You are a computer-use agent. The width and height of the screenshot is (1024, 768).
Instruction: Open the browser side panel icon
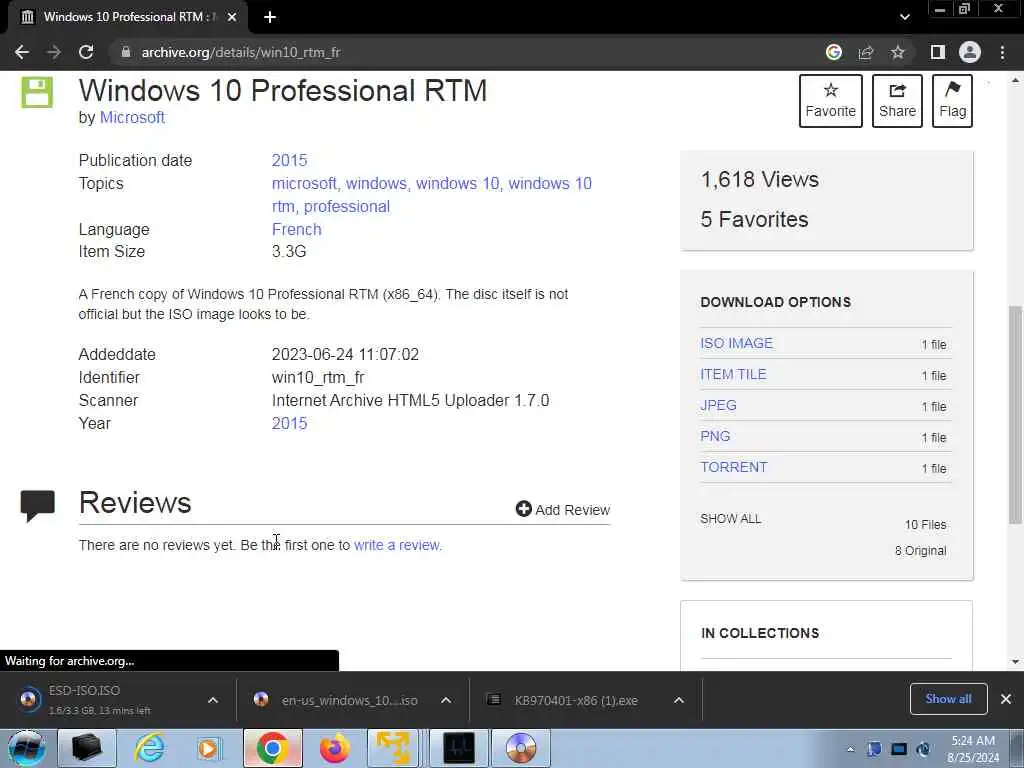coord(938,52)
